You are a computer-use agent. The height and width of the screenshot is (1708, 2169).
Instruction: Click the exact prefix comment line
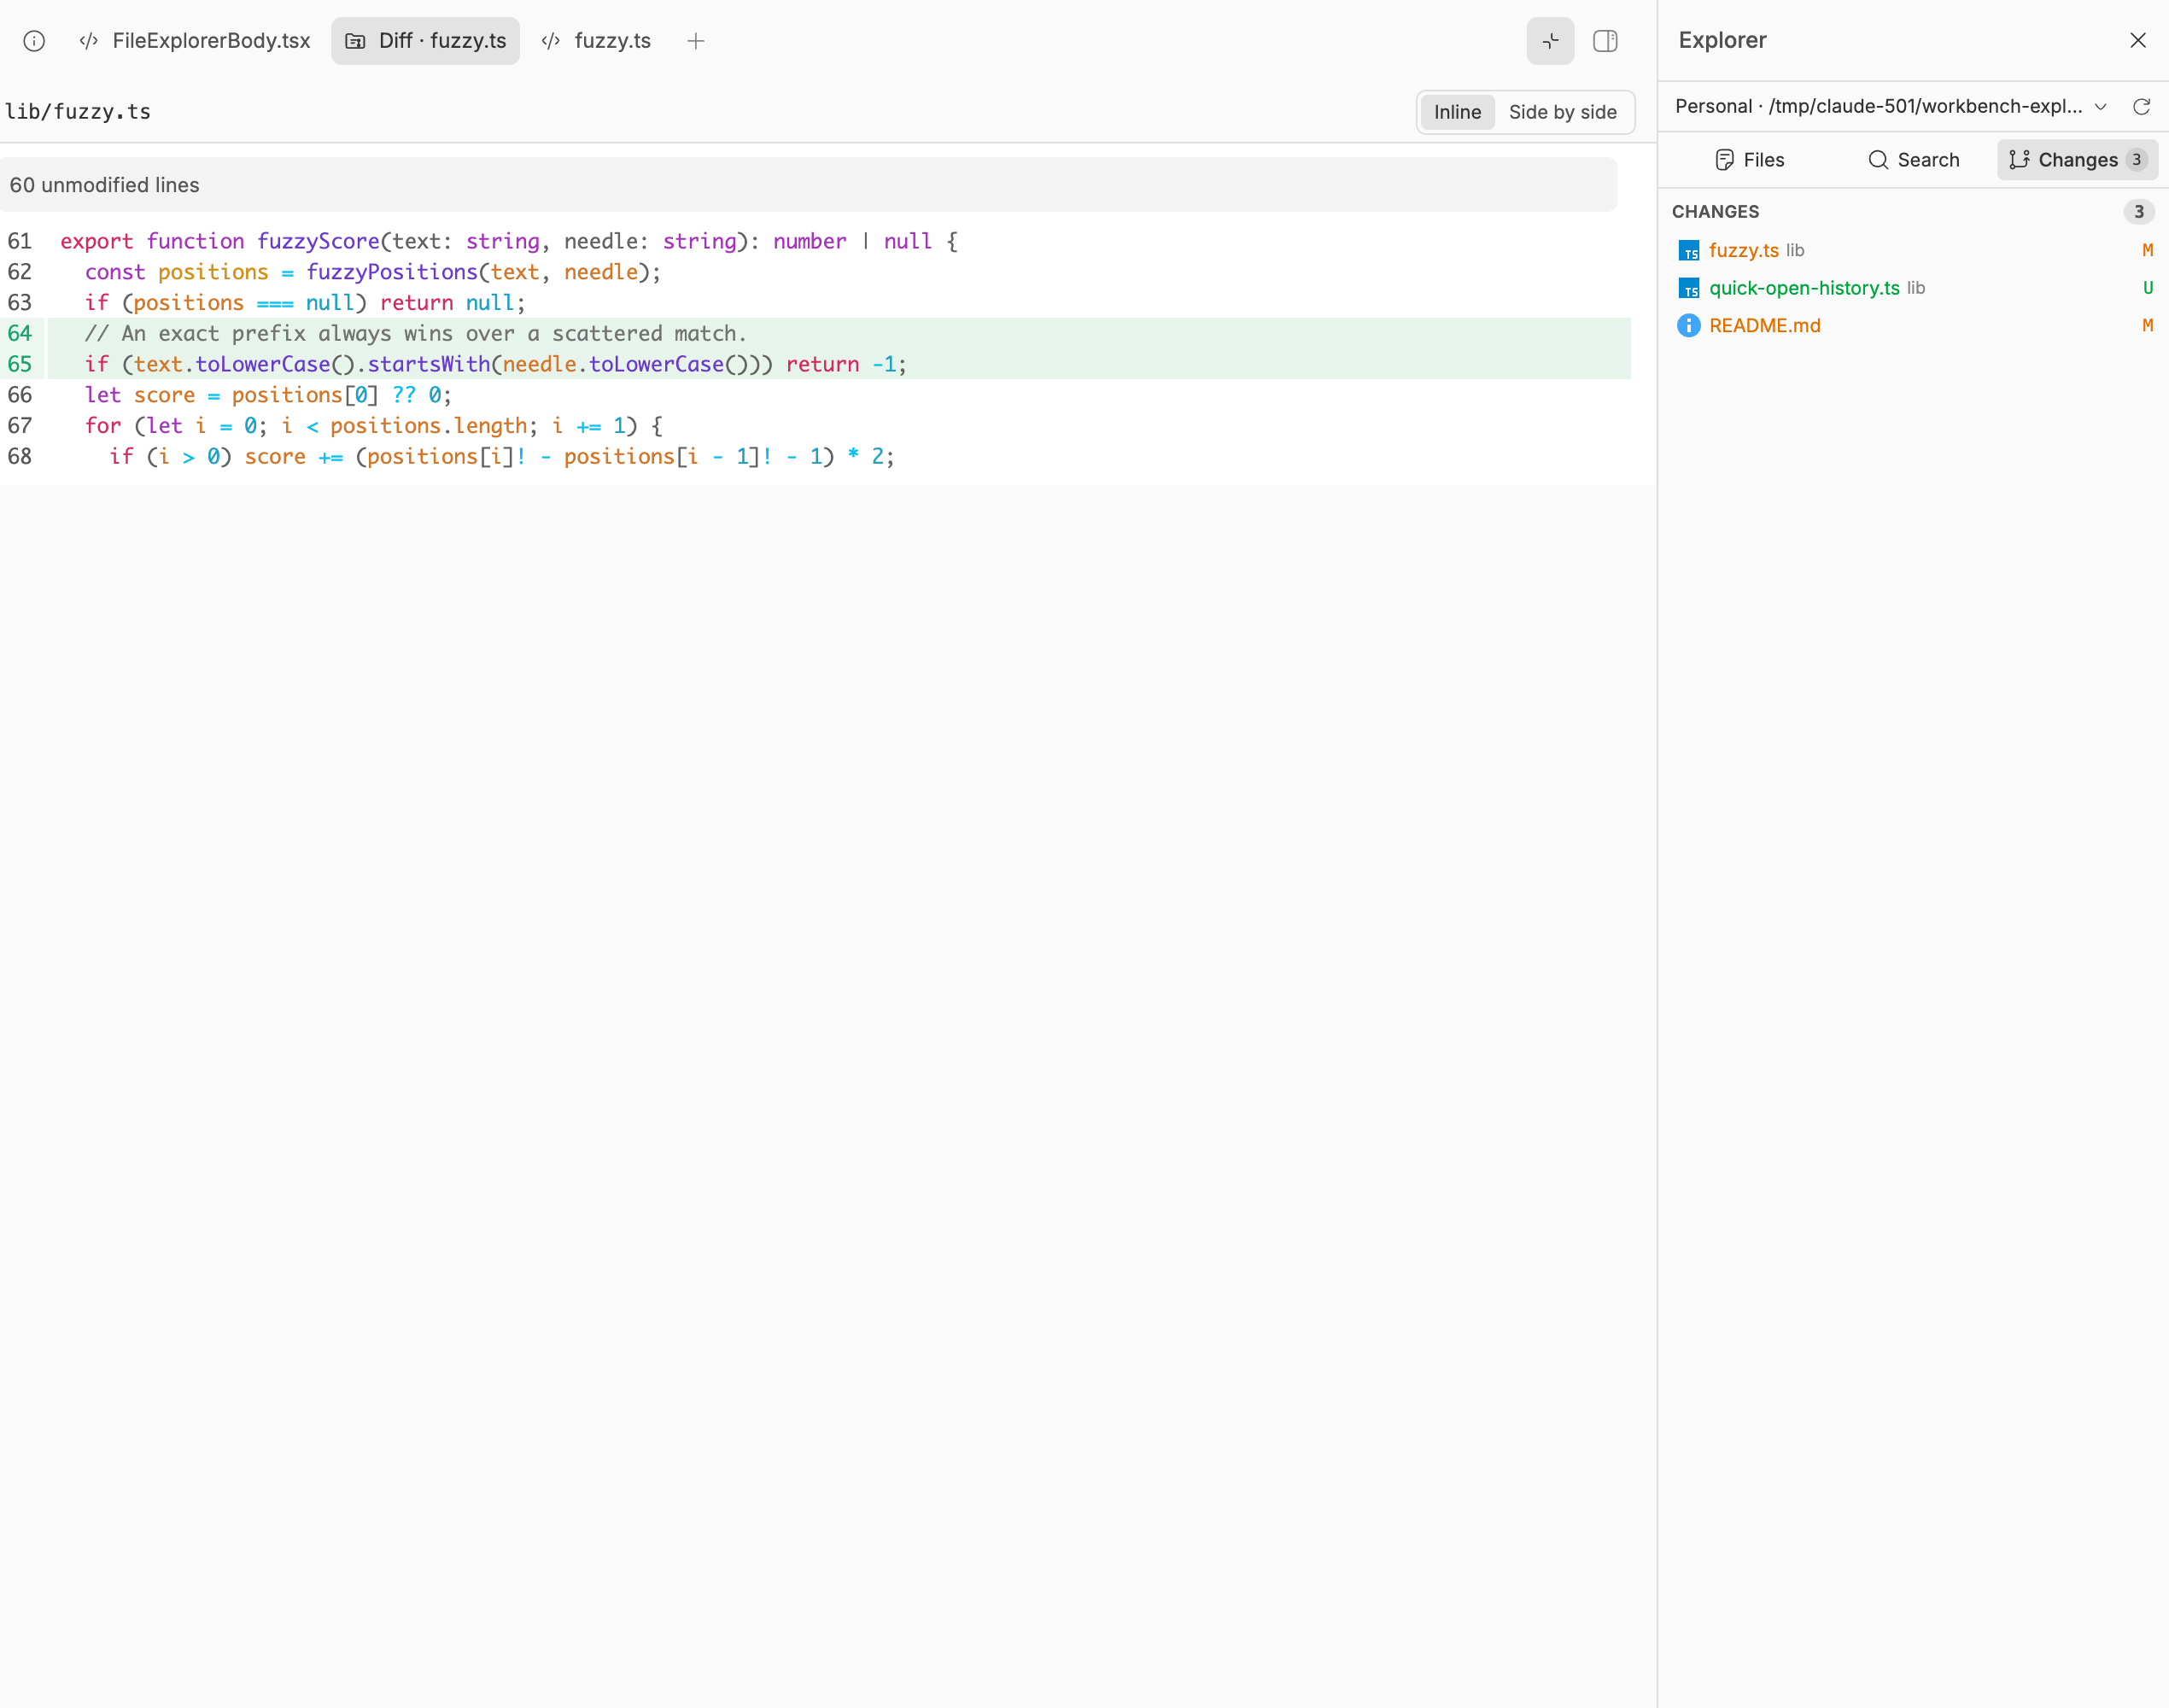pos(415,333)
